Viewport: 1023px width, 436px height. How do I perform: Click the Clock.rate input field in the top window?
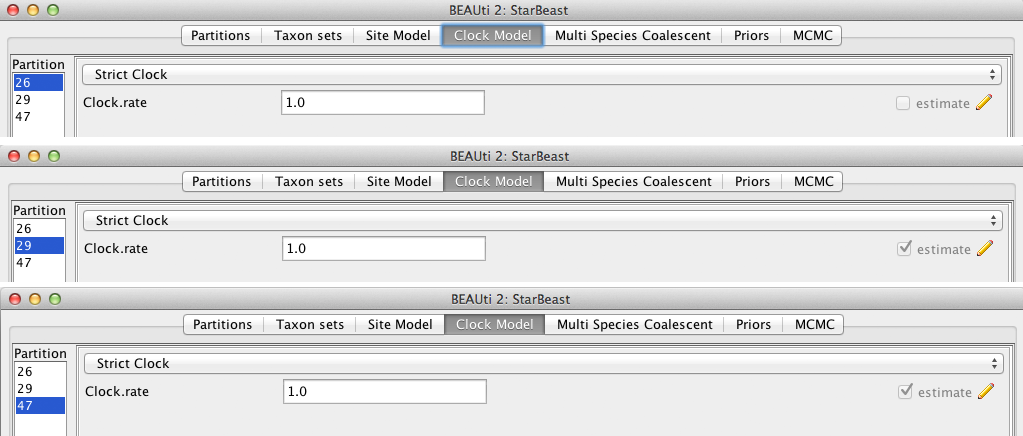click(x=383, y=103)
